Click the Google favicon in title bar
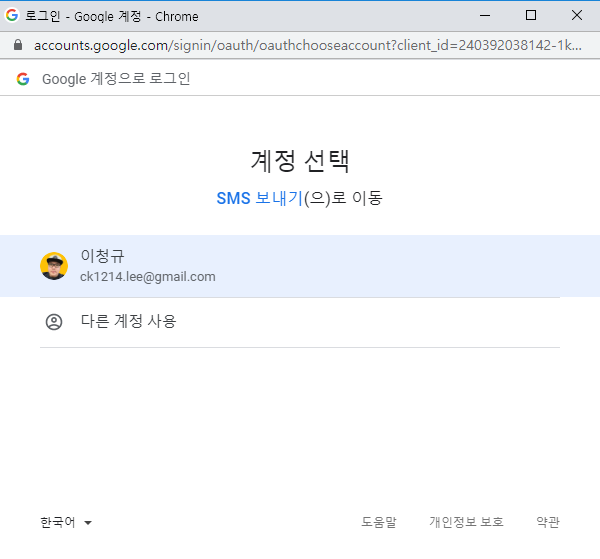 coord(12,15)
